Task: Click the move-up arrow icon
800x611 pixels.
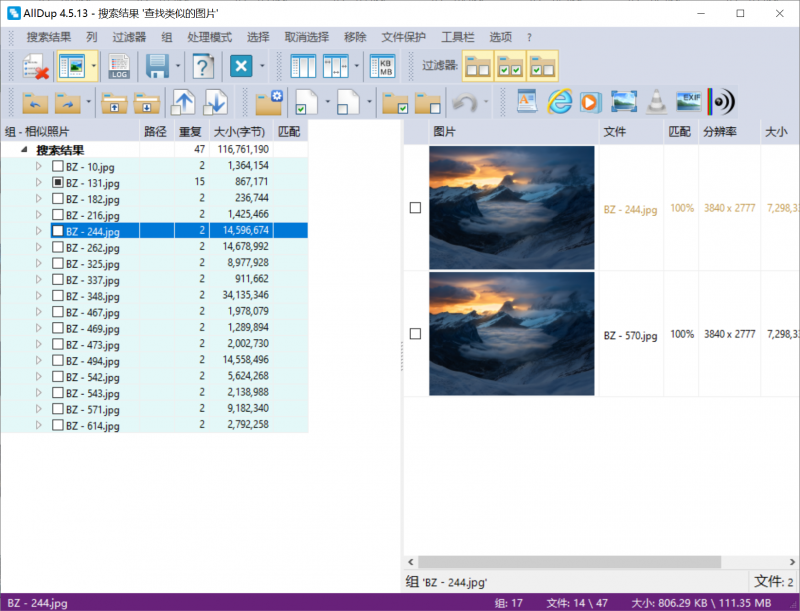Action: pos(183,102)
